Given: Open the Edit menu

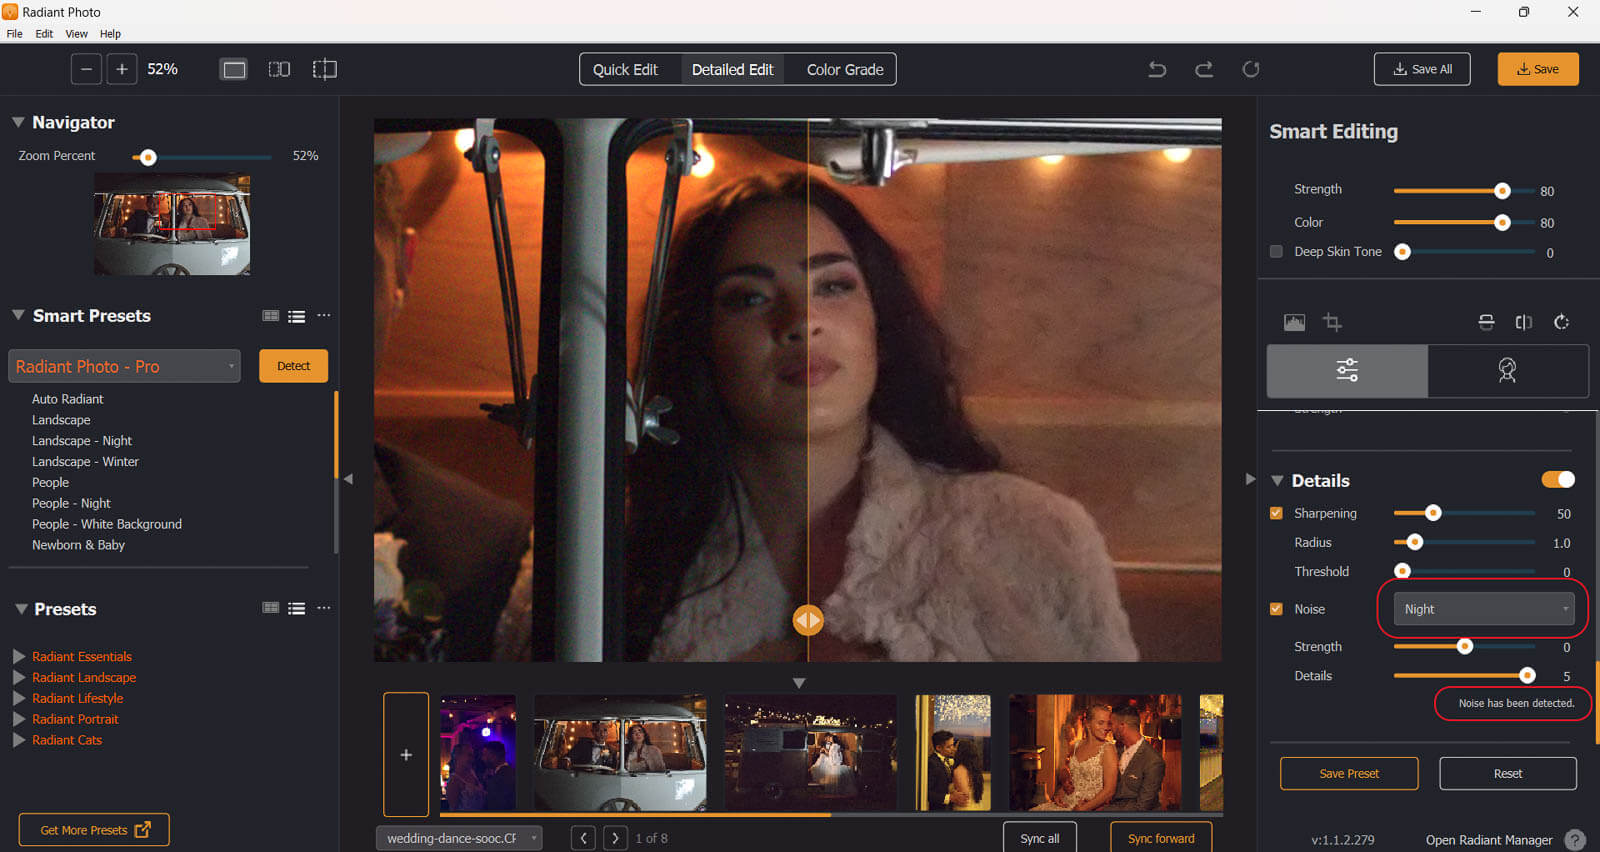Looking at the screenshot, I should coord(44,34).
